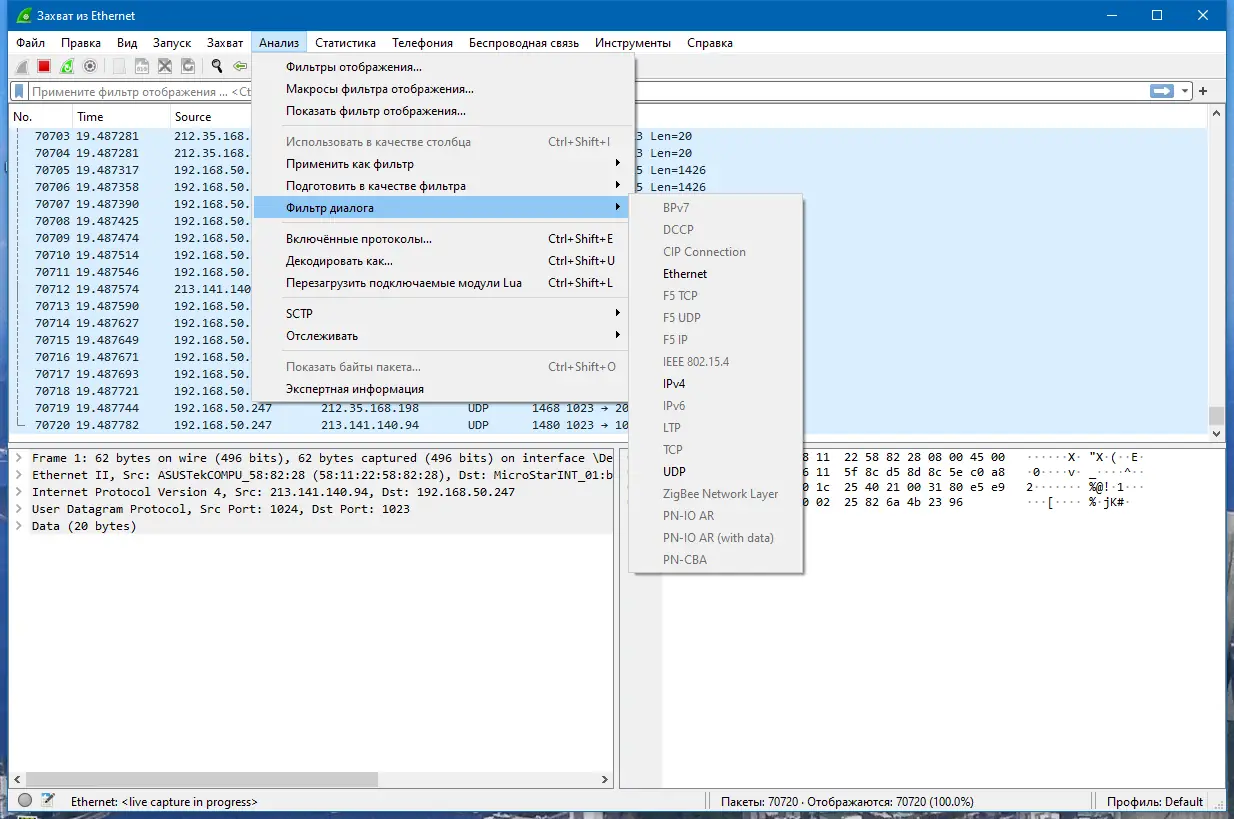Click the grey start capture shark fin icon
The width and height of the screenshot is (1234, 819).
point(21,66)
